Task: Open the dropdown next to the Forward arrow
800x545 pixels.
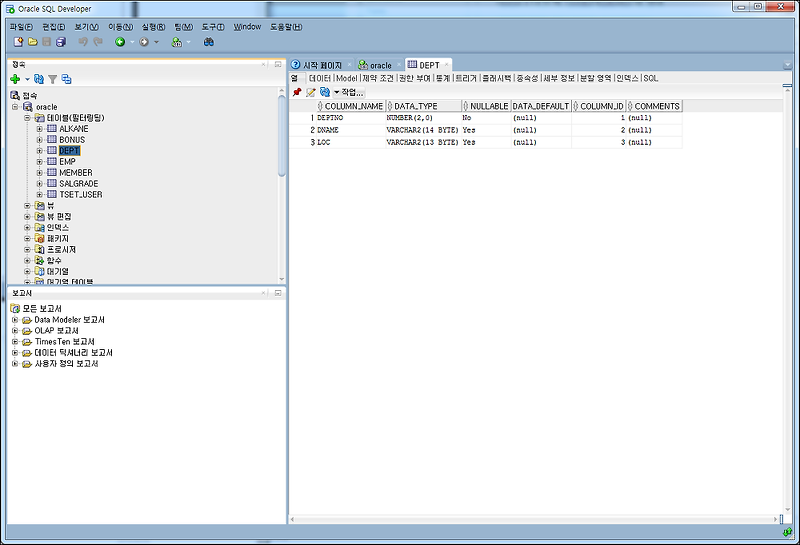Action: (157, 42)
